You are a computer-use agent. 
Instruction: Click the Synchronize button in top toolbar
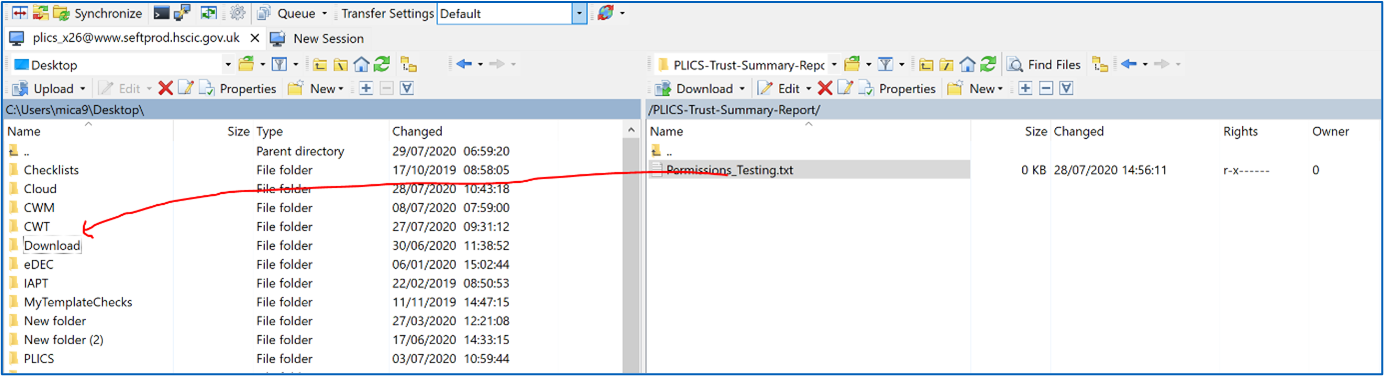98,13
